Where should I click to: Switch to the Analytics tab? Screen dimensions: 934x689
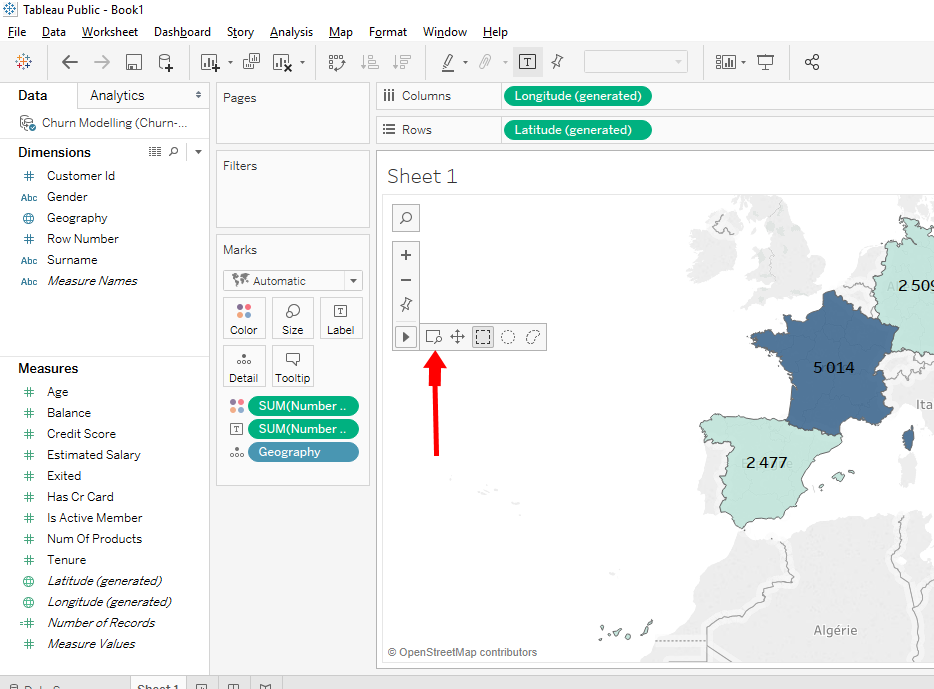(117, 95)
